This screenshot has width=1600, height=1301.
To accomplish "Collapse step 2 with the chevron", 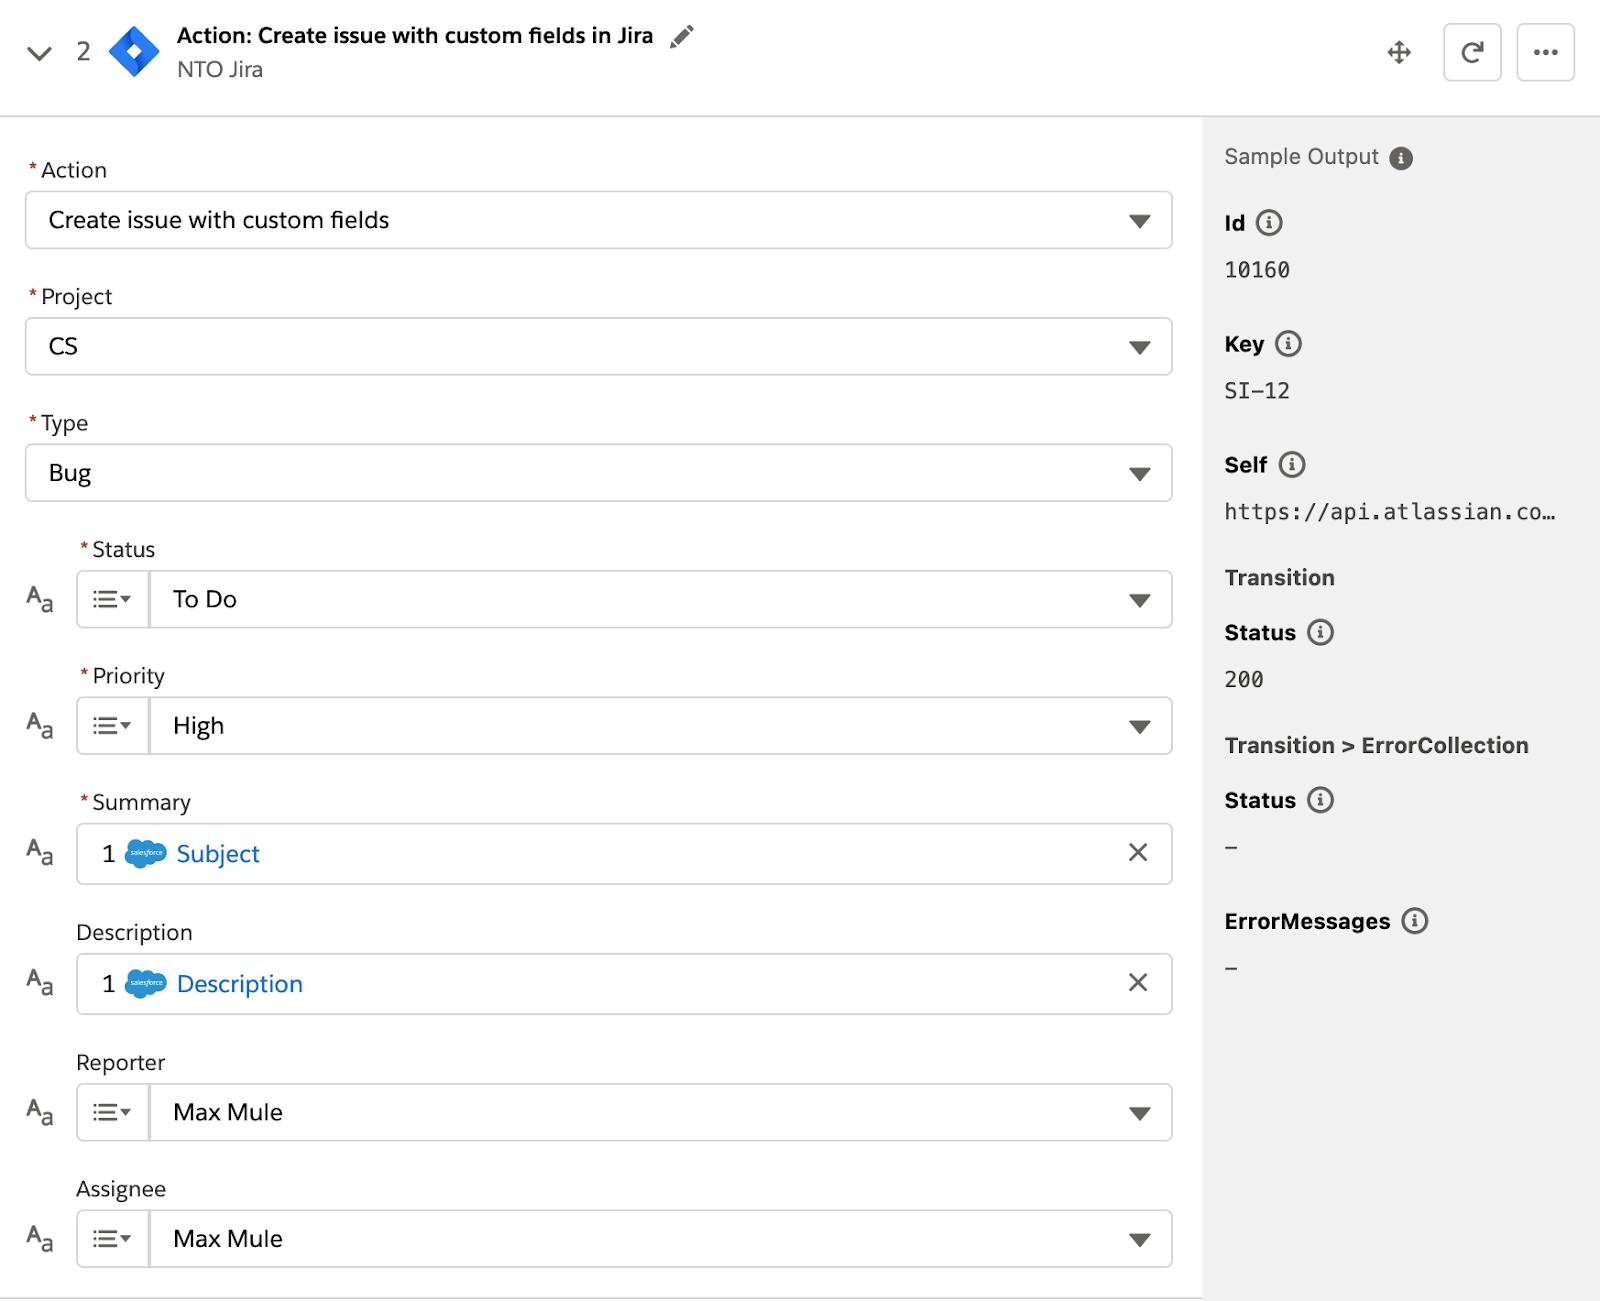I will click(39, 53).
